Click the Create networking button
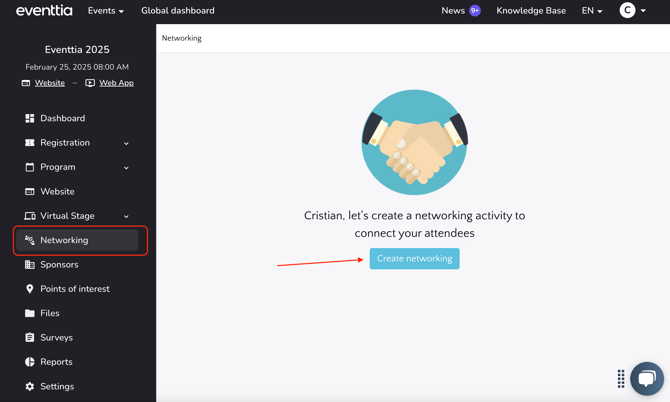The width and height of the screenshot is (670, 402). (414, 259)
